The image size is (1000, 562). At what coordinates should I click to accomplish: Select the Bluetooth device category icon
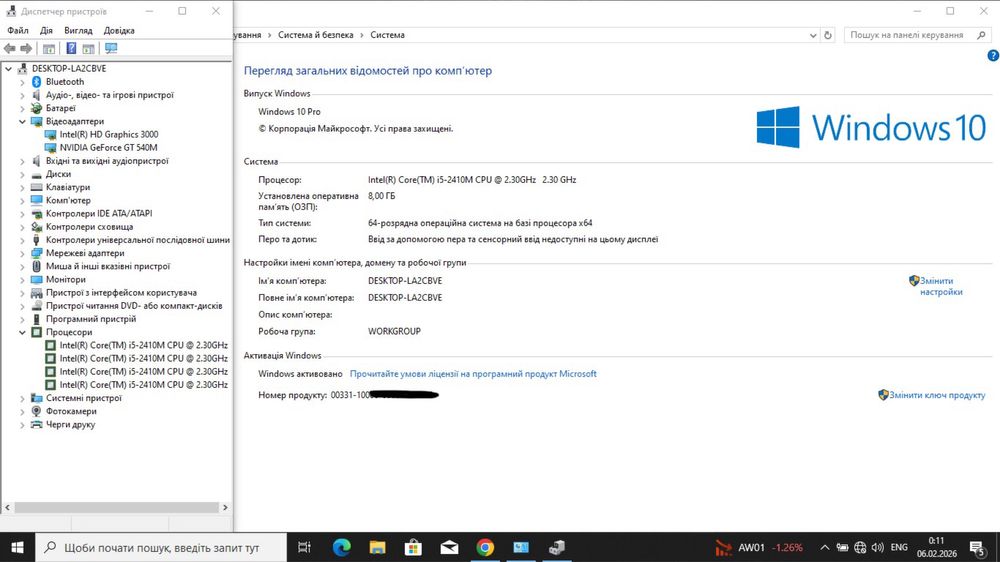point(36,82)
